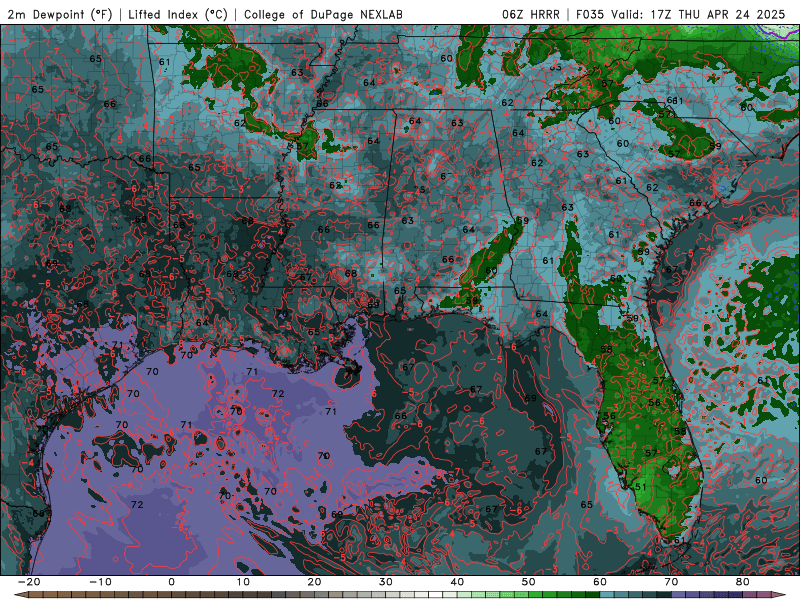Click the 50 label on the color scale
The height and width of the screenshot is (600, 800).
tap(529, 582)
